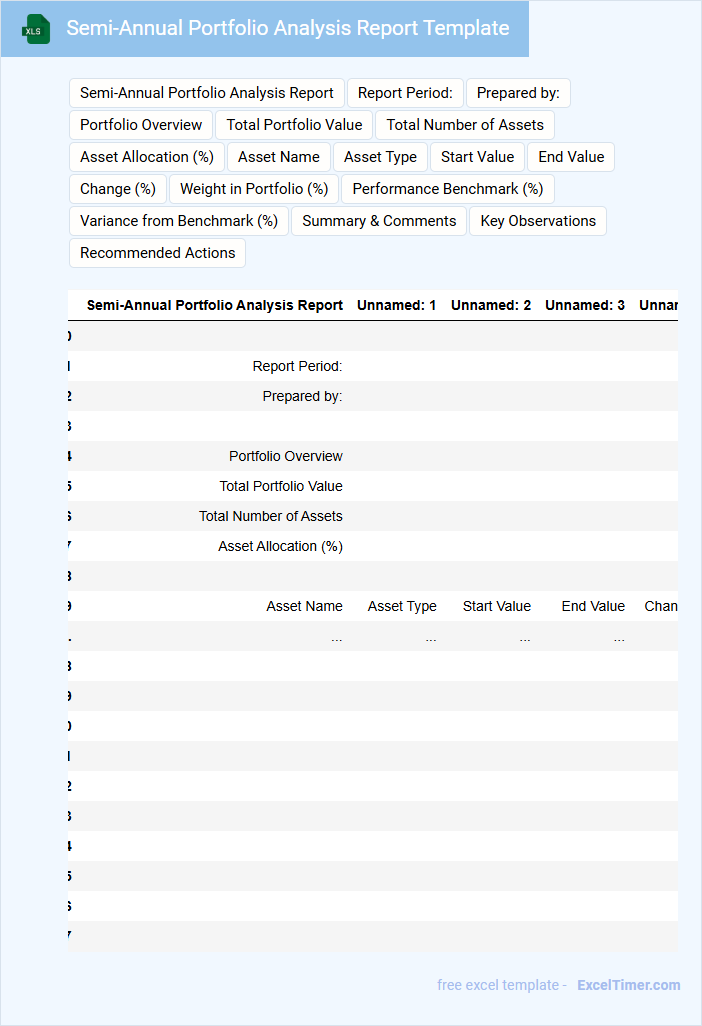Viewport: 702px width, 1026px height.
Task: Click the 'Key Observations' tag
Action: pos(538,221)
